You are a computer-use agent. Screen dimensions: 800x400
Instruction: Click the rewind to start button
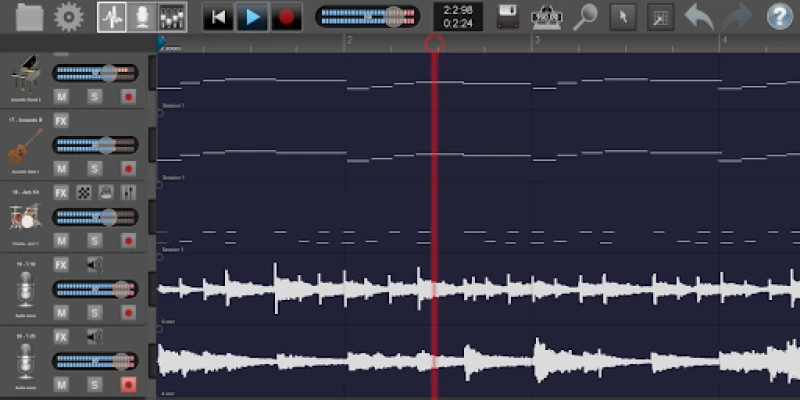pos(217,16)
